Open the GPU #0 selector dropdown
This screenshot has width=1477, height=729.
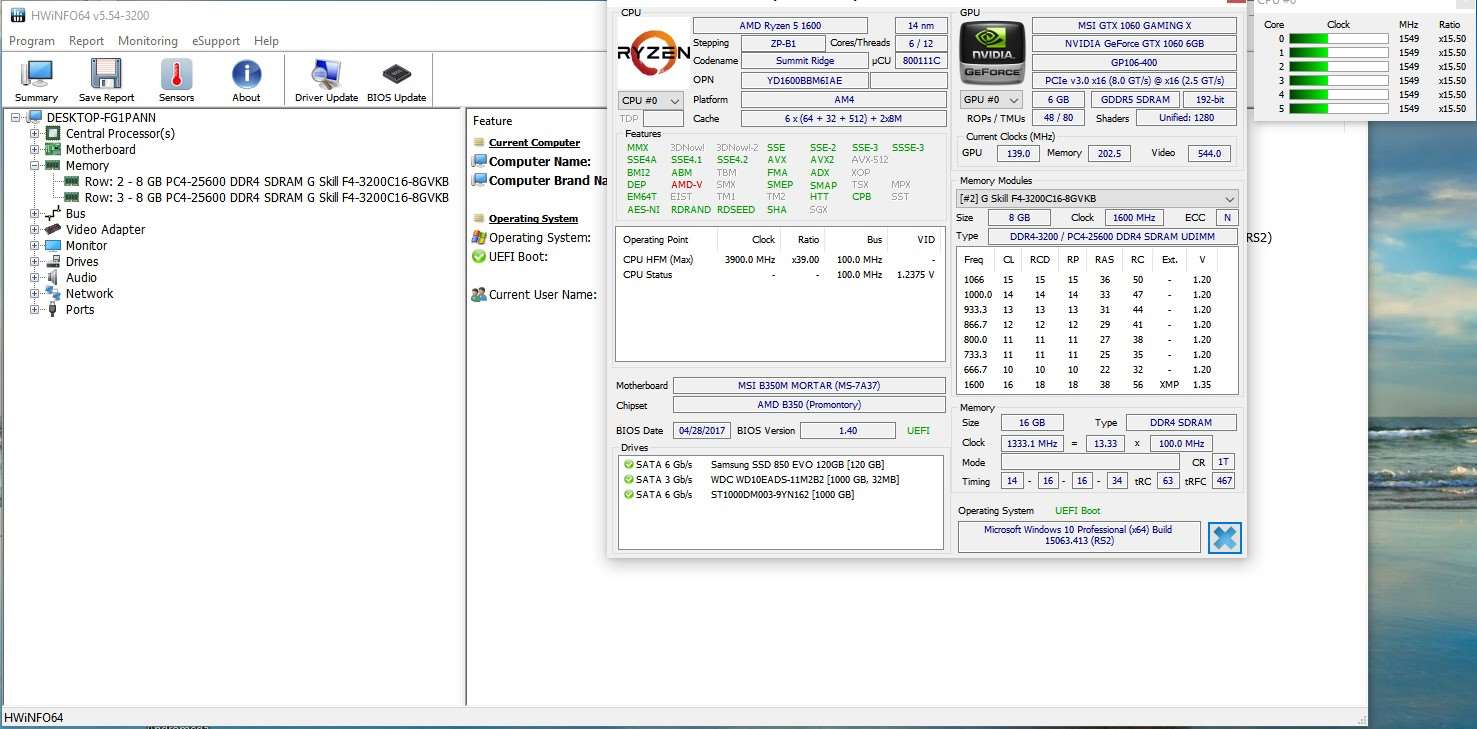991,100
